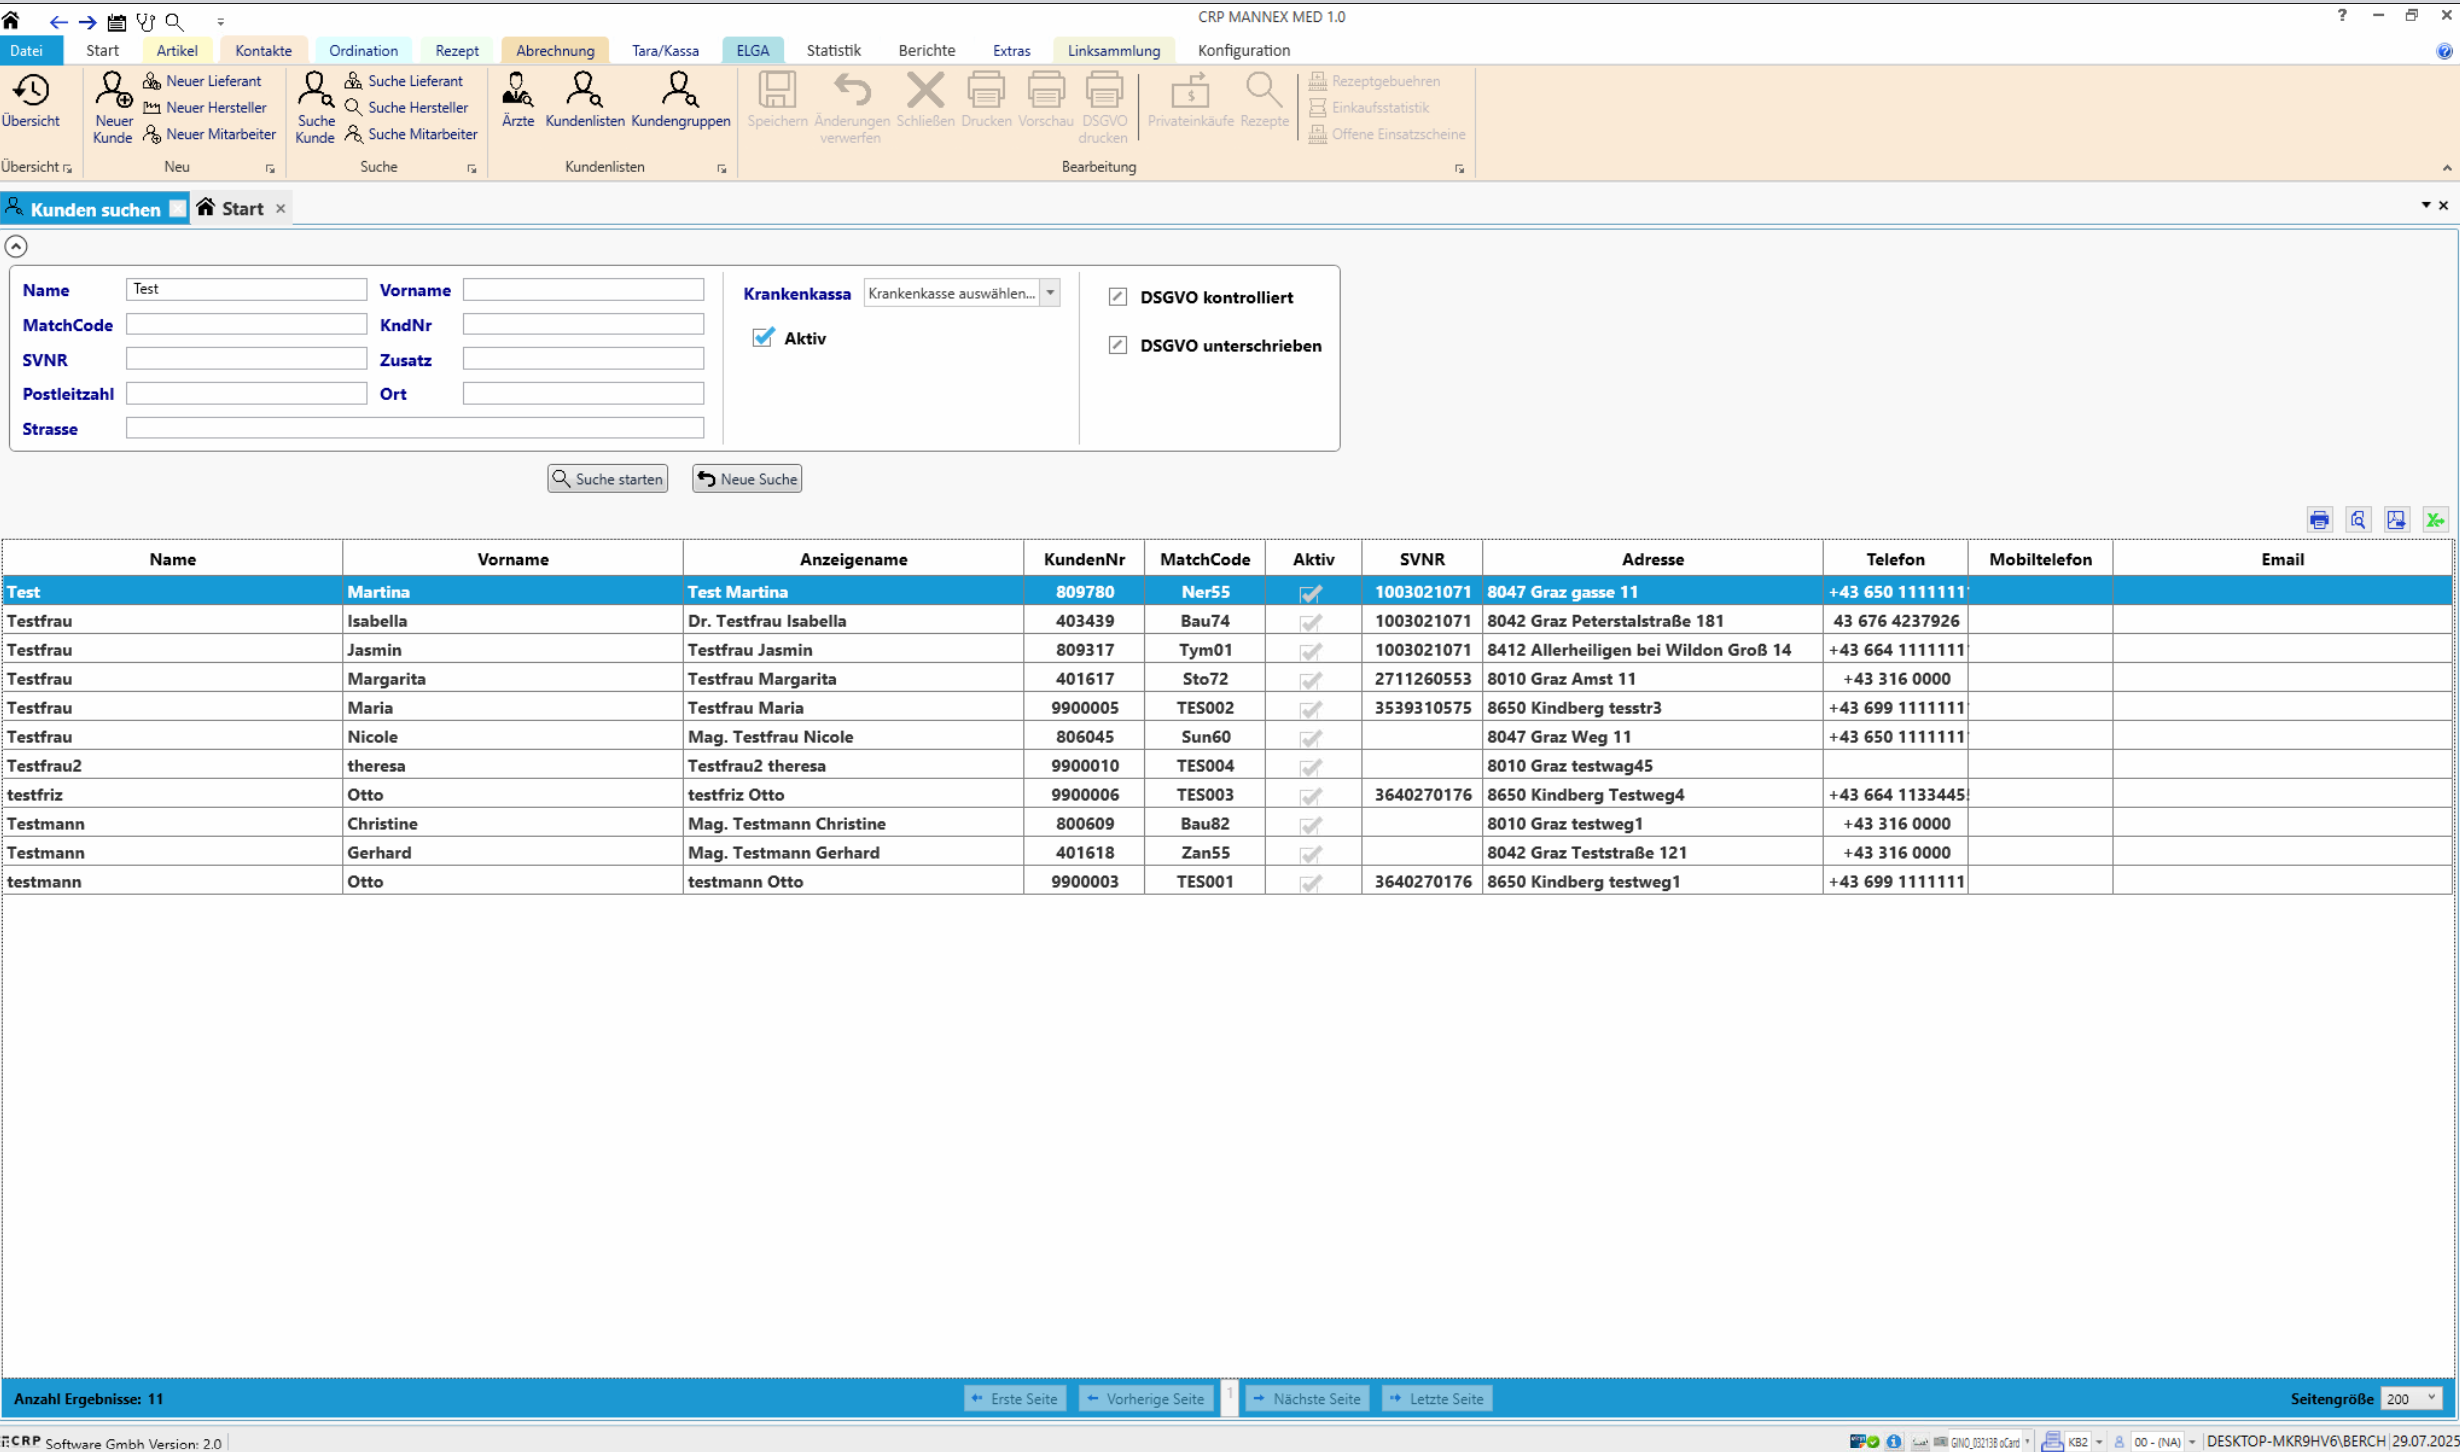
Task: Go to Letzte Seite
Action: coord(1437,1398)
